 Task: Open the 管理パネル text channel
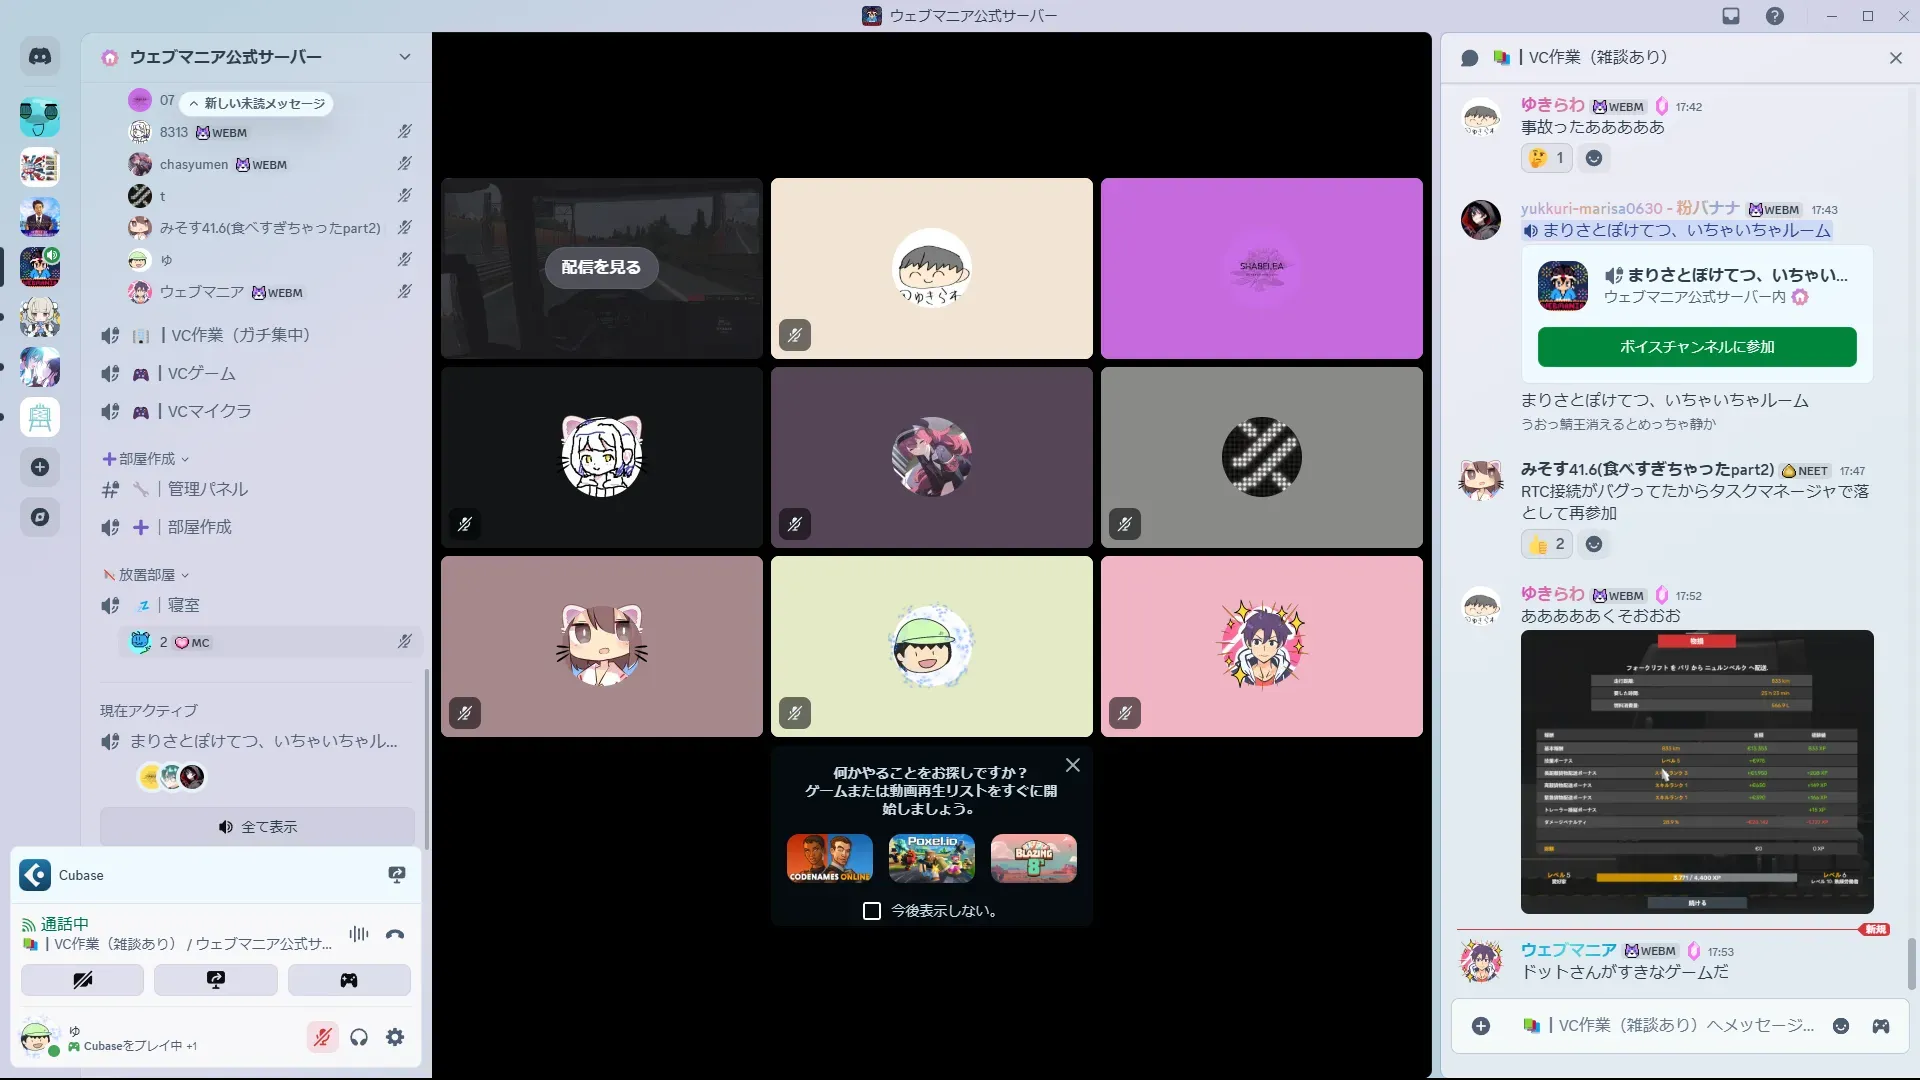(x=207, y=489)
